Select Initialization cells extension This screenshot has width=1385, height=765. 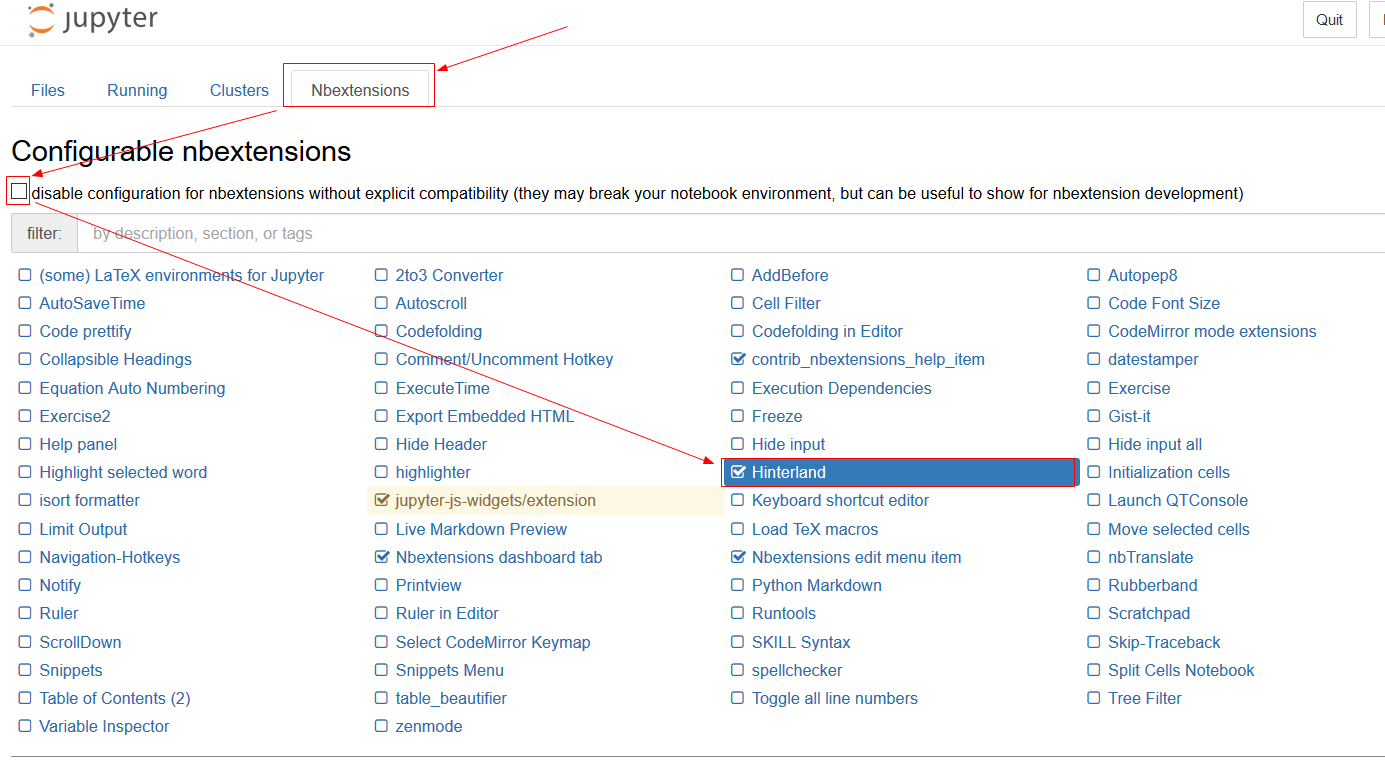pos(1169,472)
